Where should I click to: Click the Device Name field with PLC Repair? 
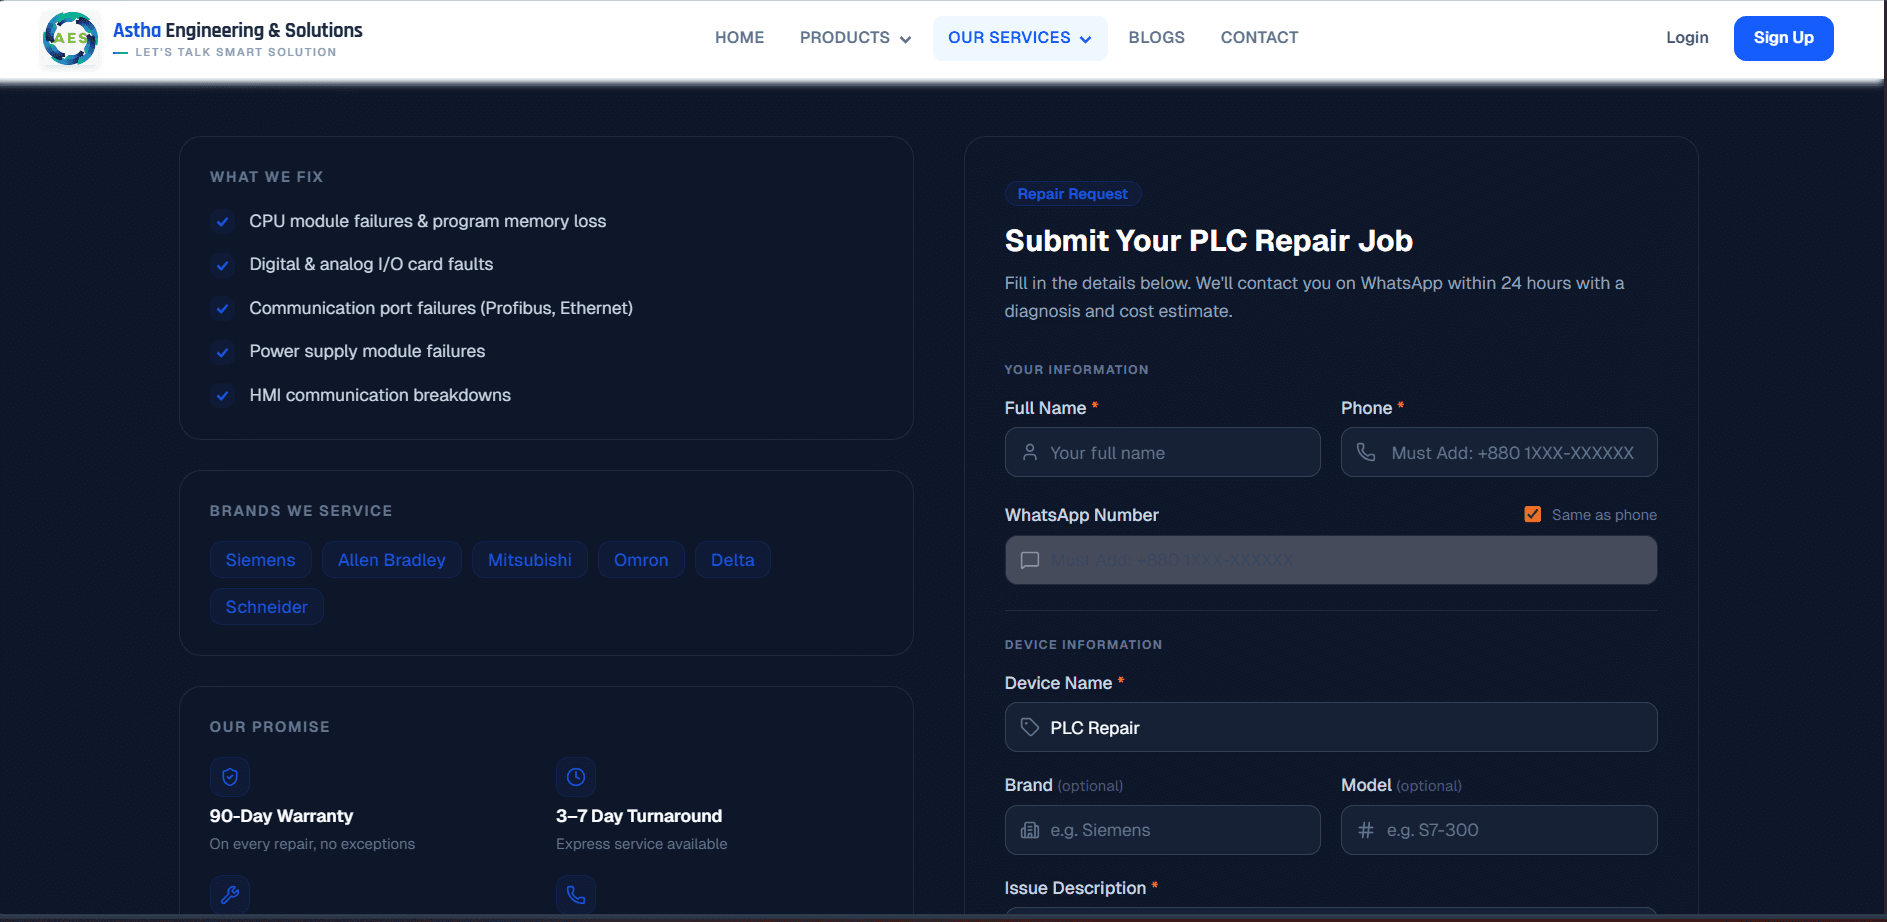(x=1331, y=727)
